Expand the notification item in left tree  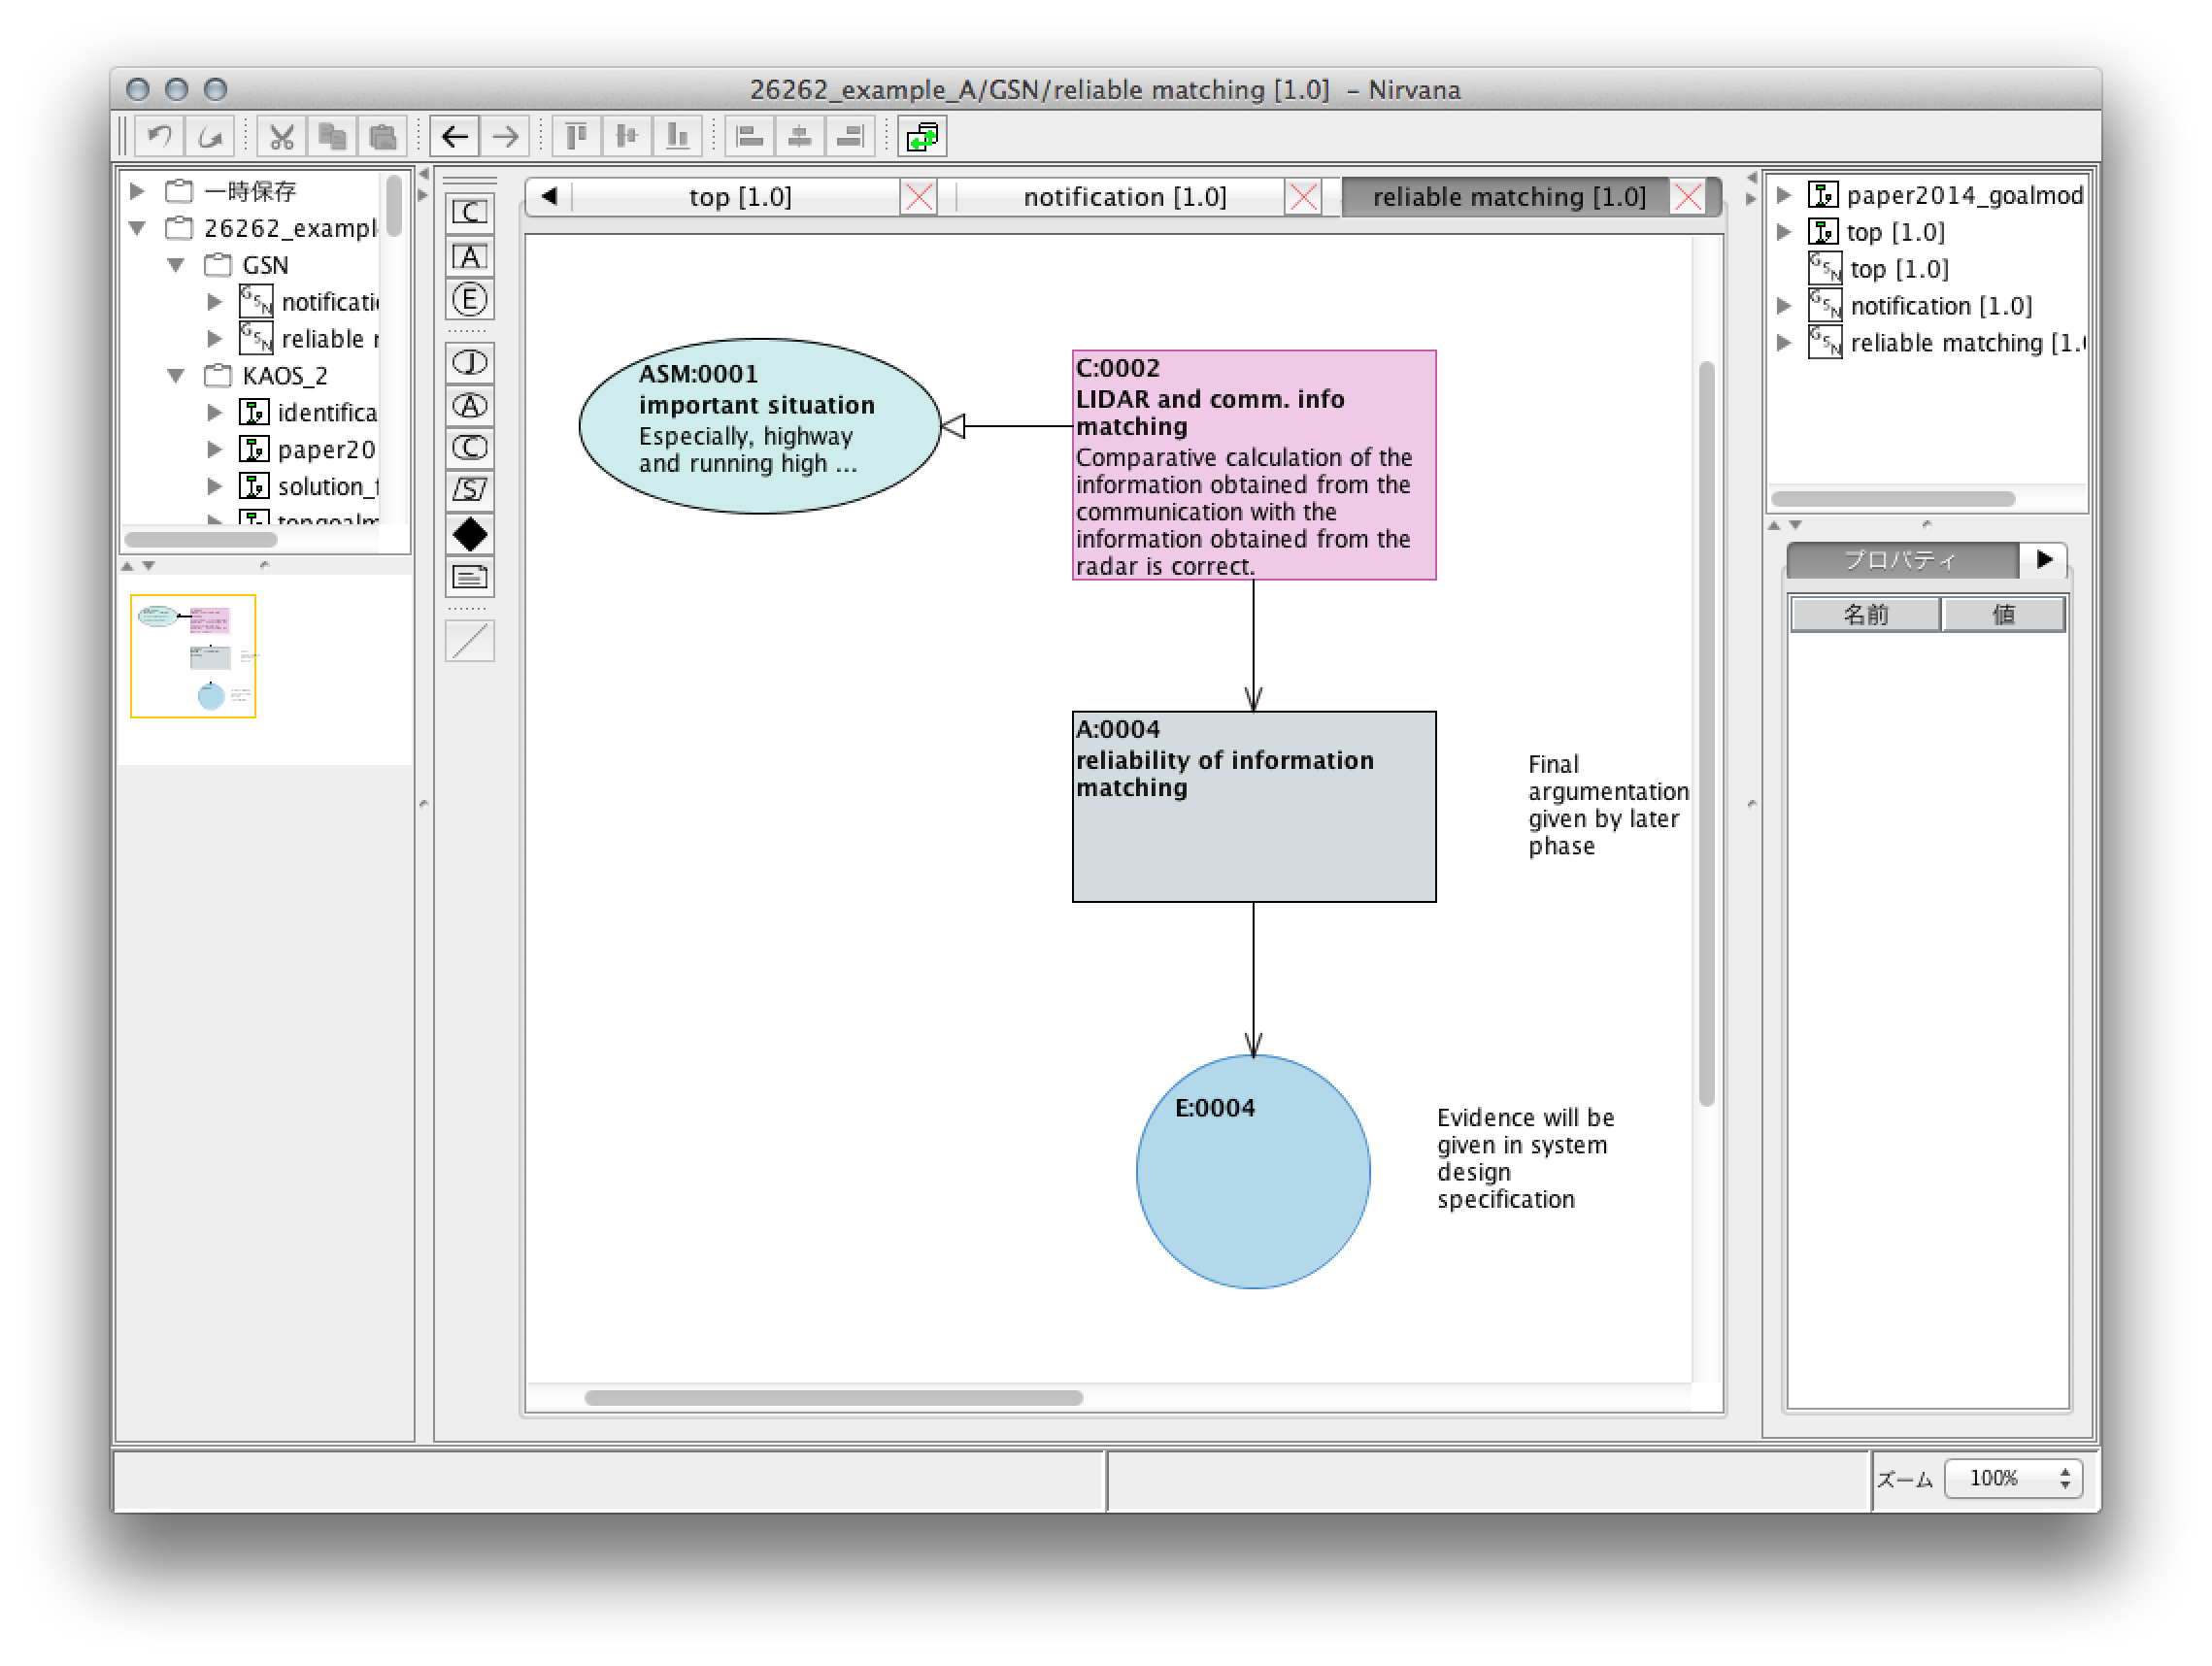tap(214, 301)
